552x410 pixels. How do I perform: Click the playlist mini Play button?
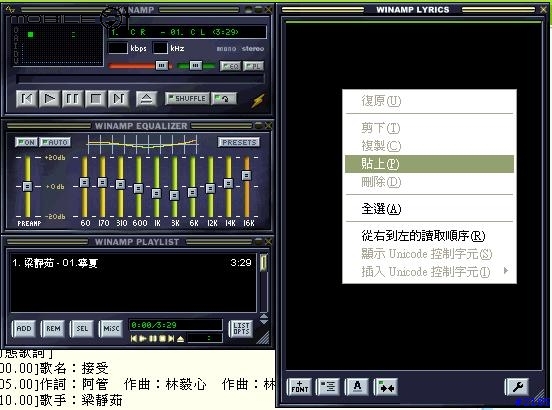143,339
